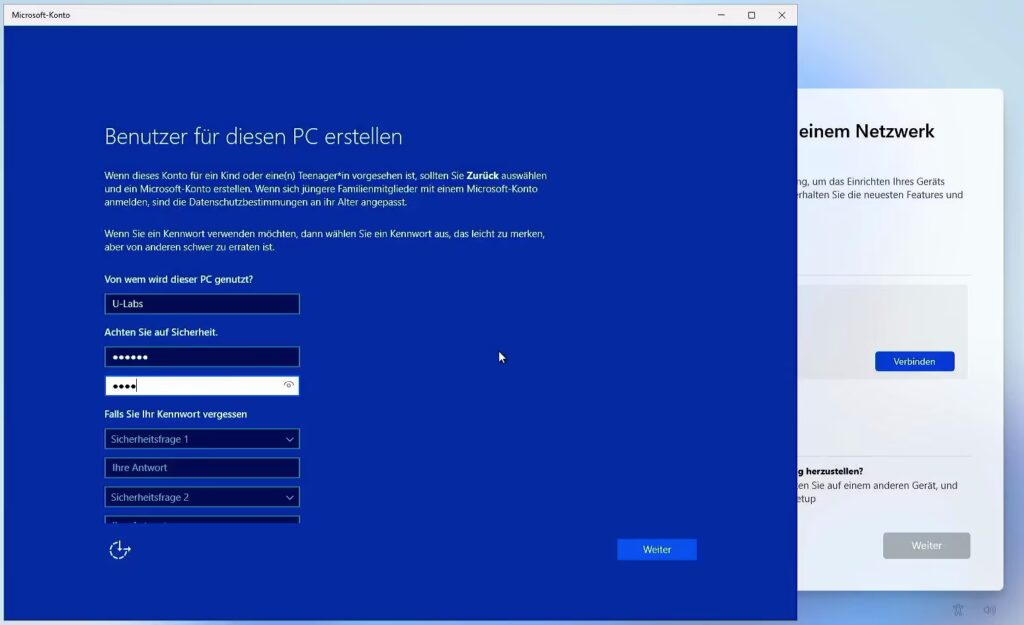Click the einem Netzwerk heading in background window
The height and width of the screenshot is (625, 1024).
(867, 131)
